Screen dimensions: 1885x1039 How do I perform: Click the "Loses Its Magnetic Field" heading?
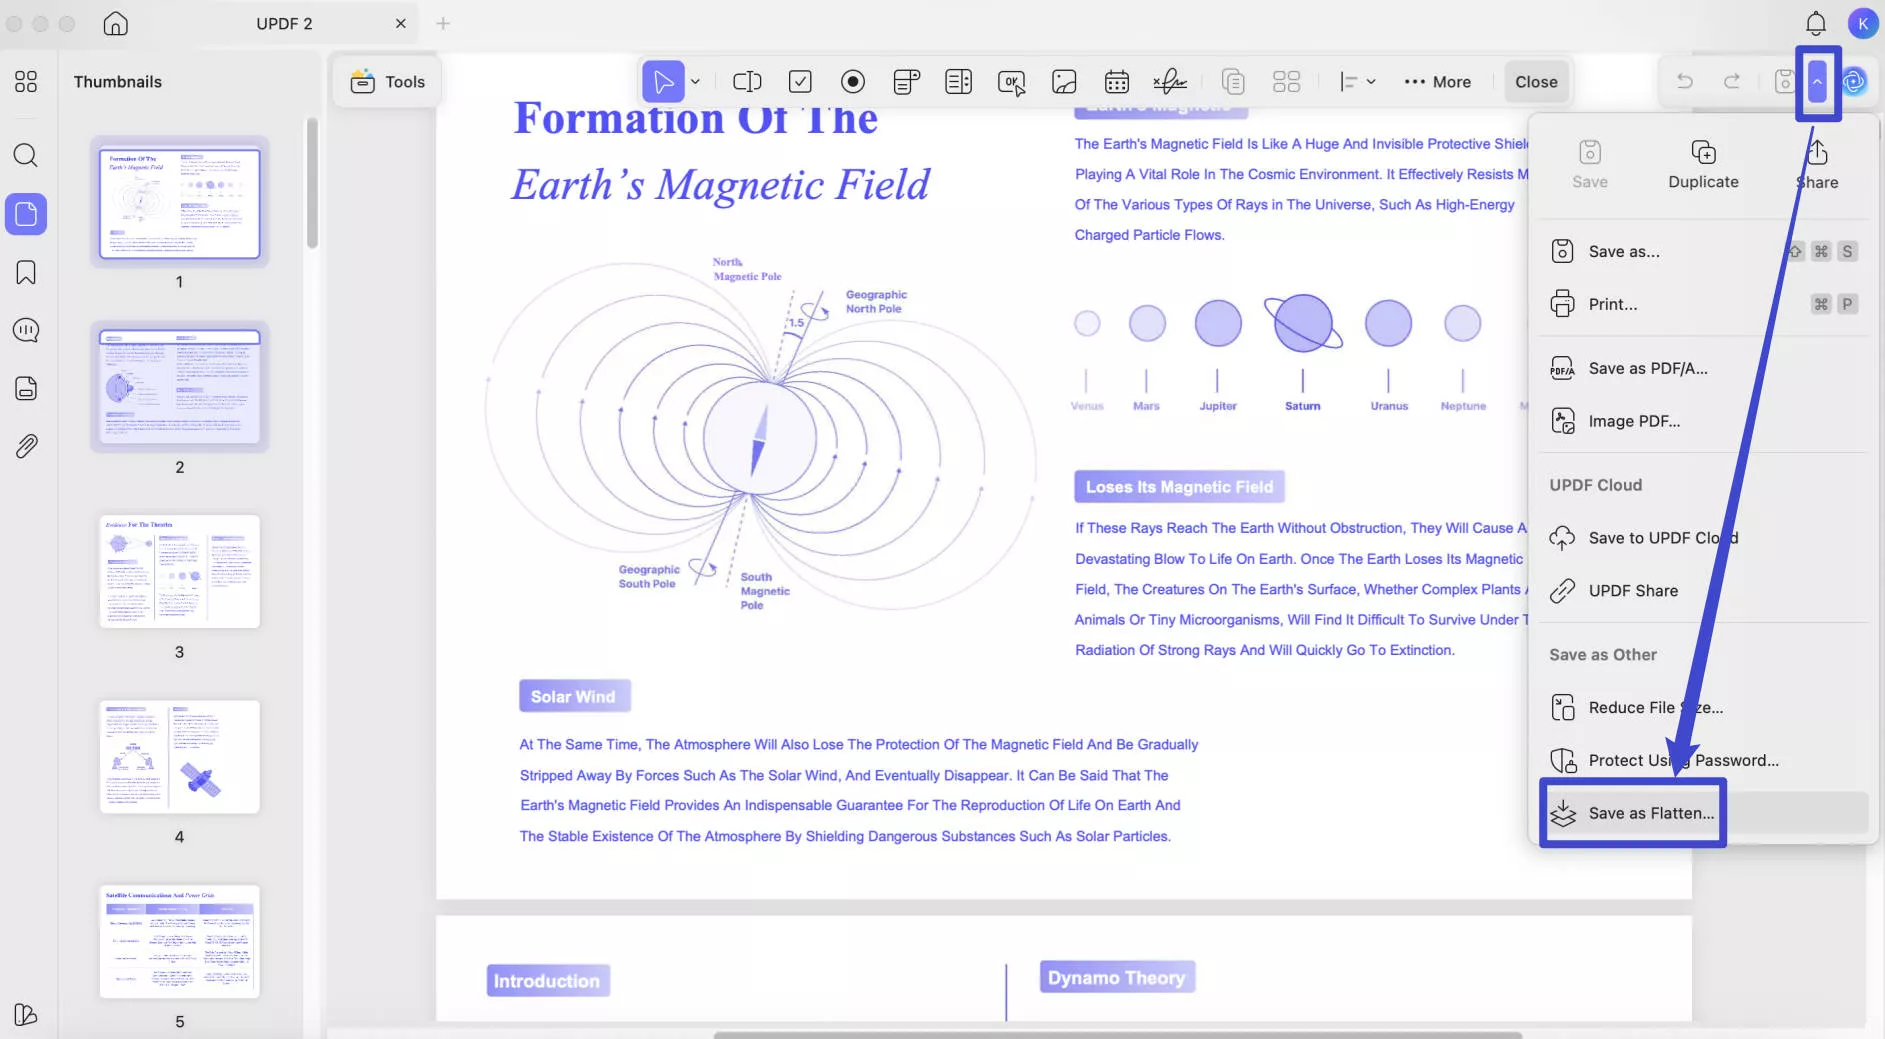1179,487
